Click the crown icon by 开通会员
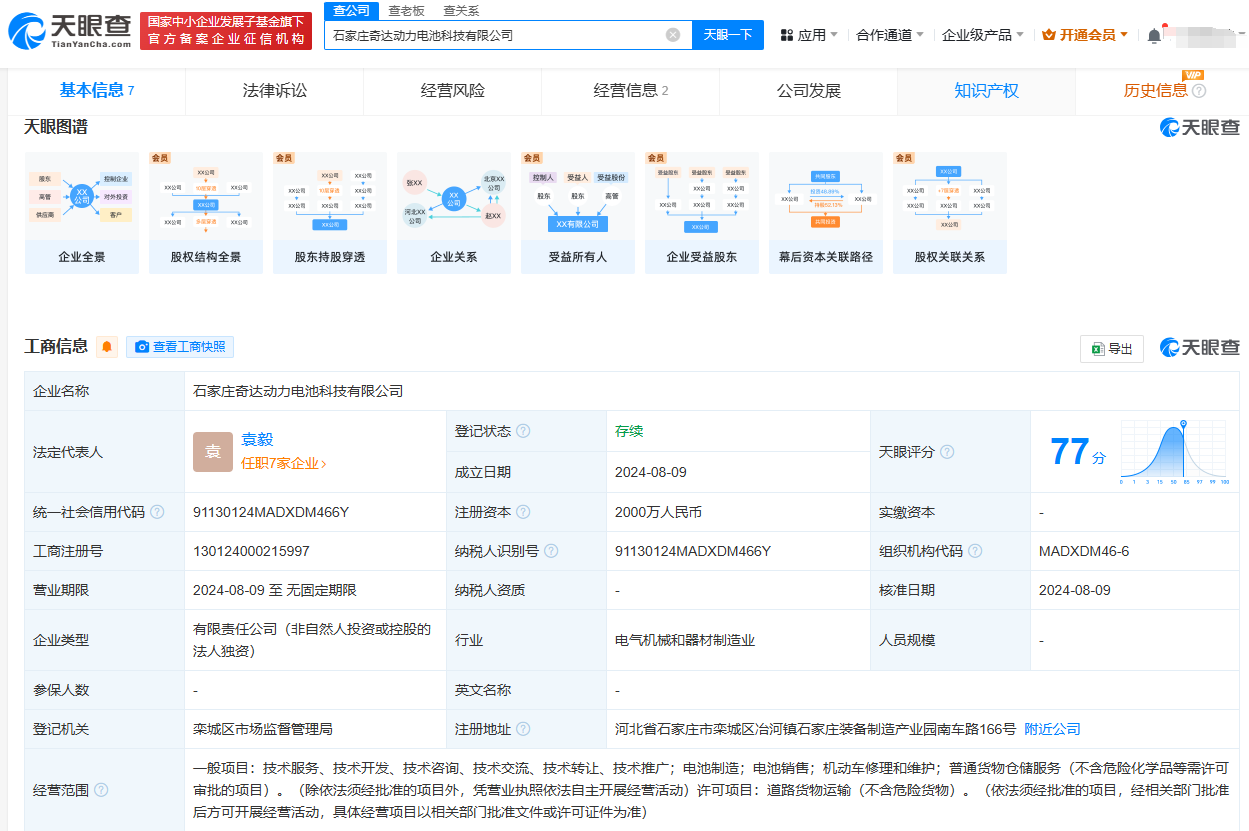 click(1048, 35)
